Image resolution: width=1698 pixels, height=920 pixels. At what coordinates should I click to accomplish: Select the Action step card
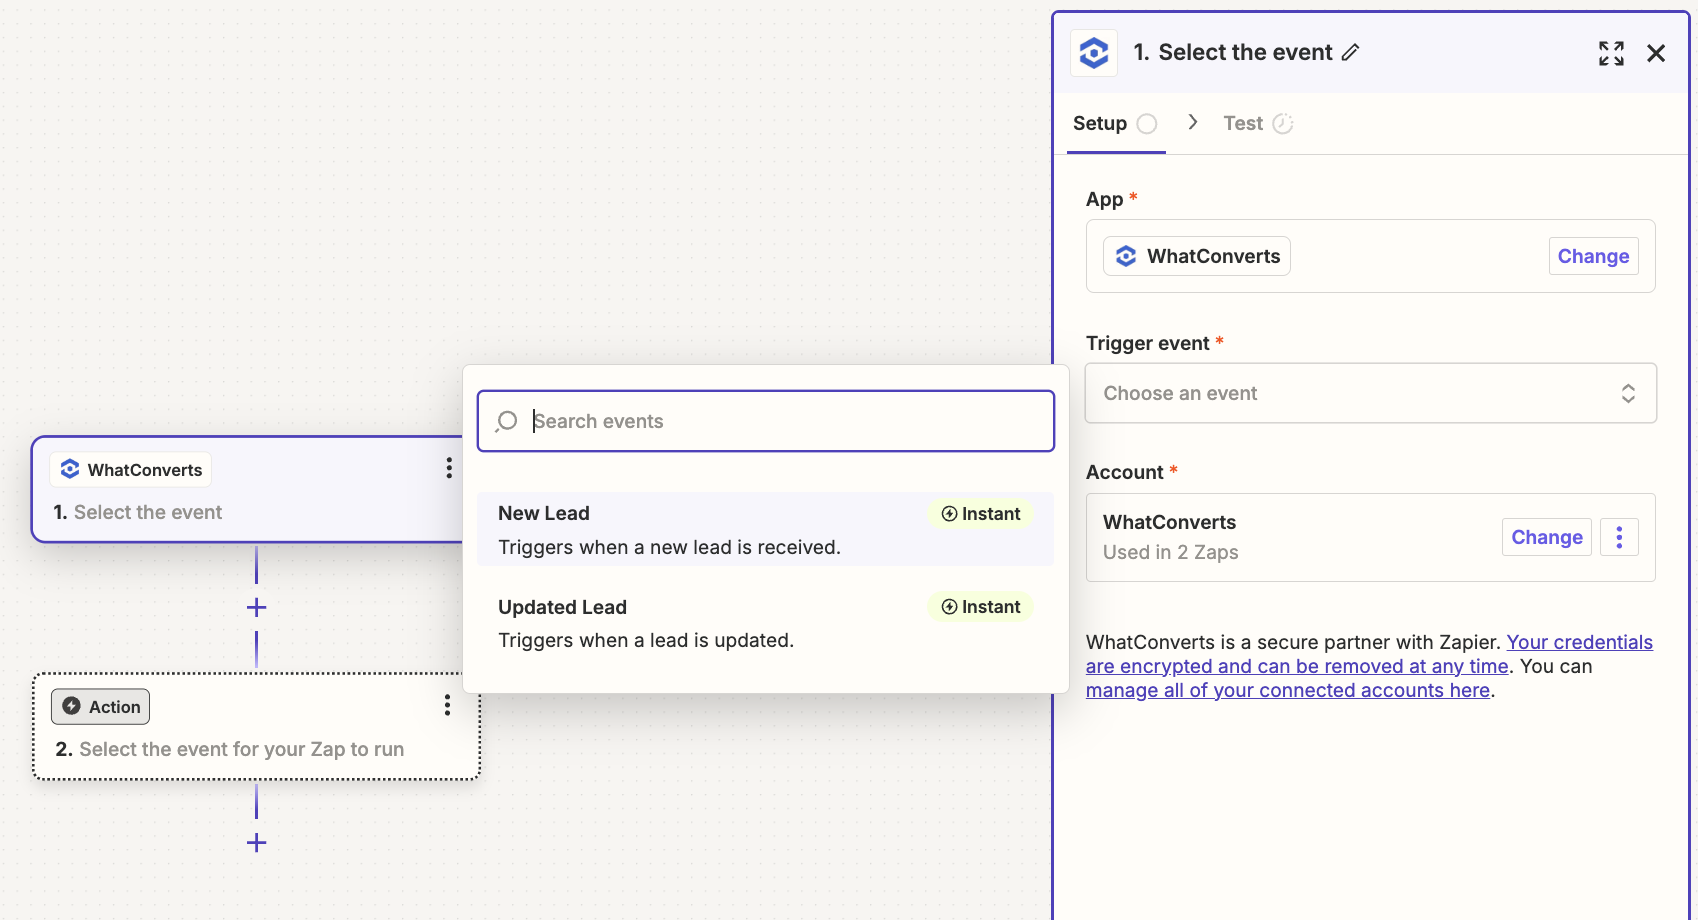(x=256, y=726)
